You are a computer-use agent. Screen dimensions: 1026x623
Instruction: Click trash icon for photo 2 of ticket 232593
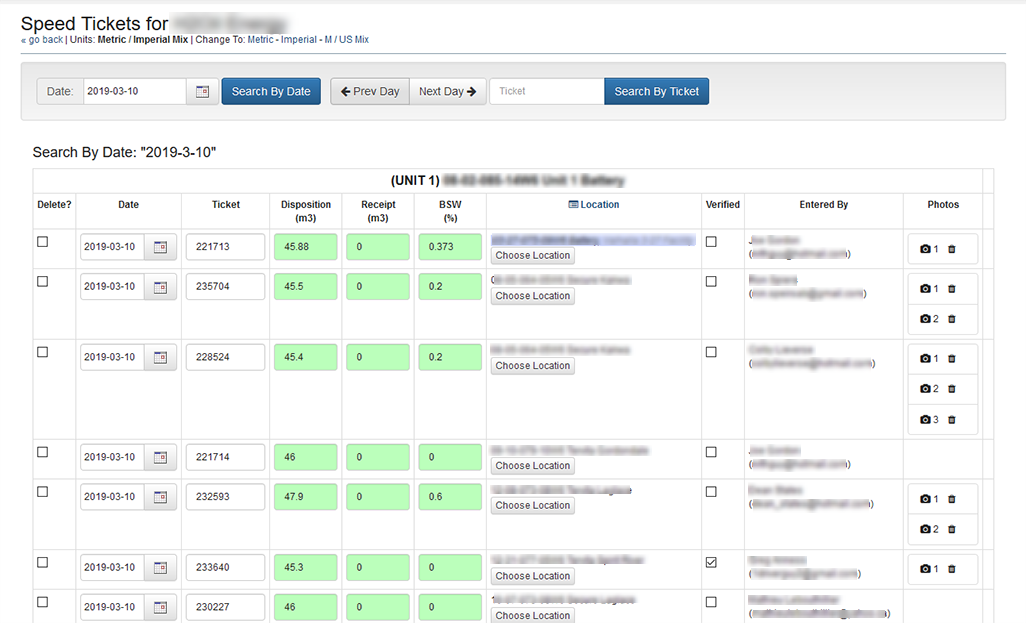tap(951, 529)
